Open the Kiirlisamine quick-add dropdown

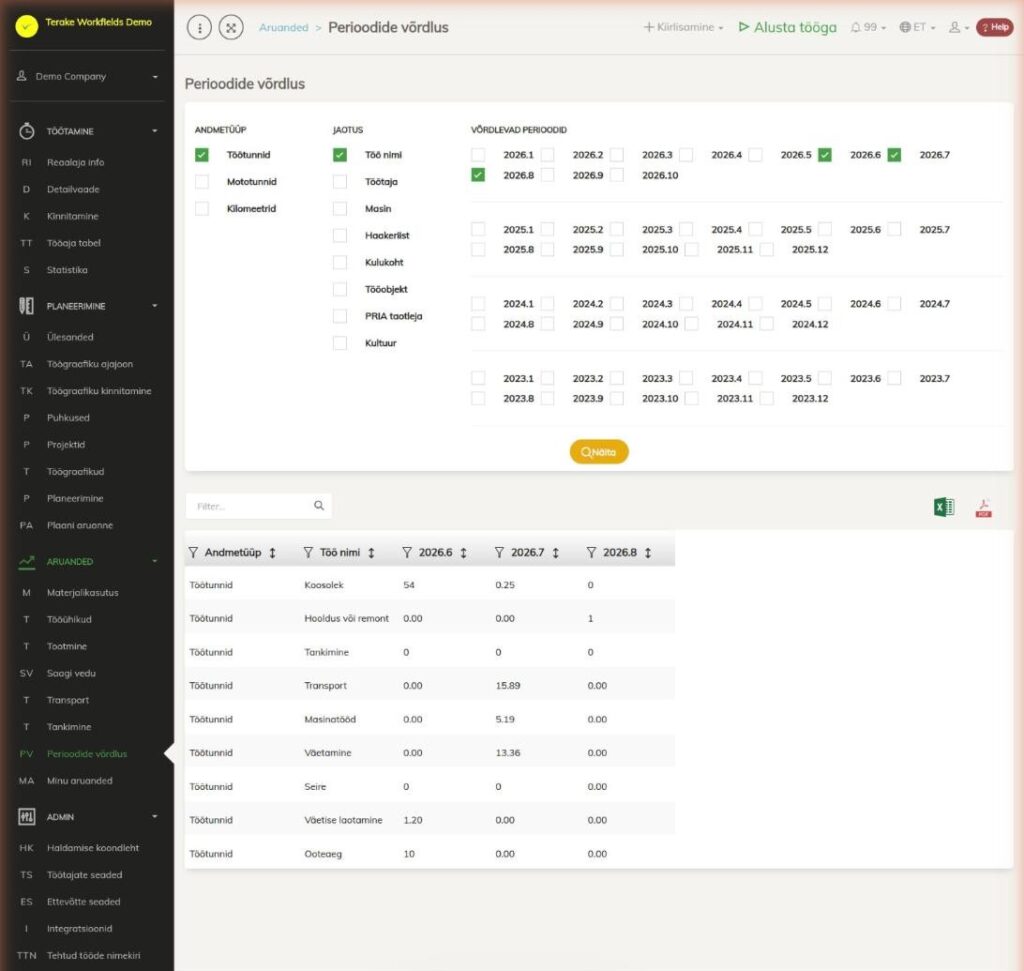pos(683,27)
